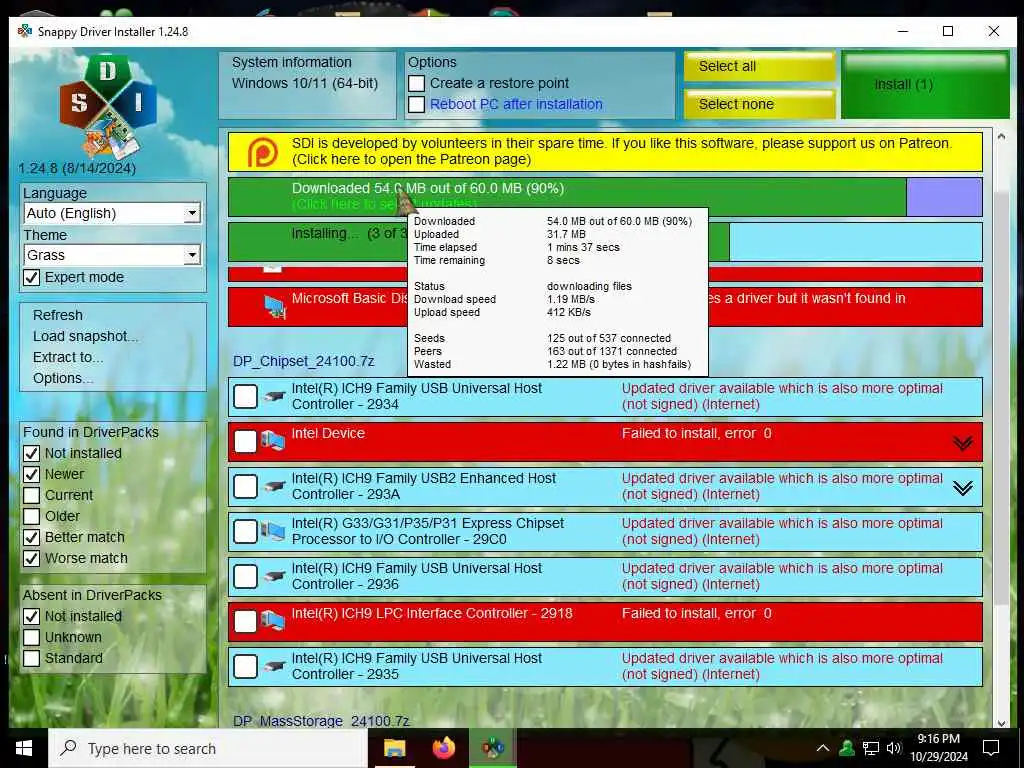The image size is (1024, 768).
Task: Open the notification center icon
Action: point(991,748)
